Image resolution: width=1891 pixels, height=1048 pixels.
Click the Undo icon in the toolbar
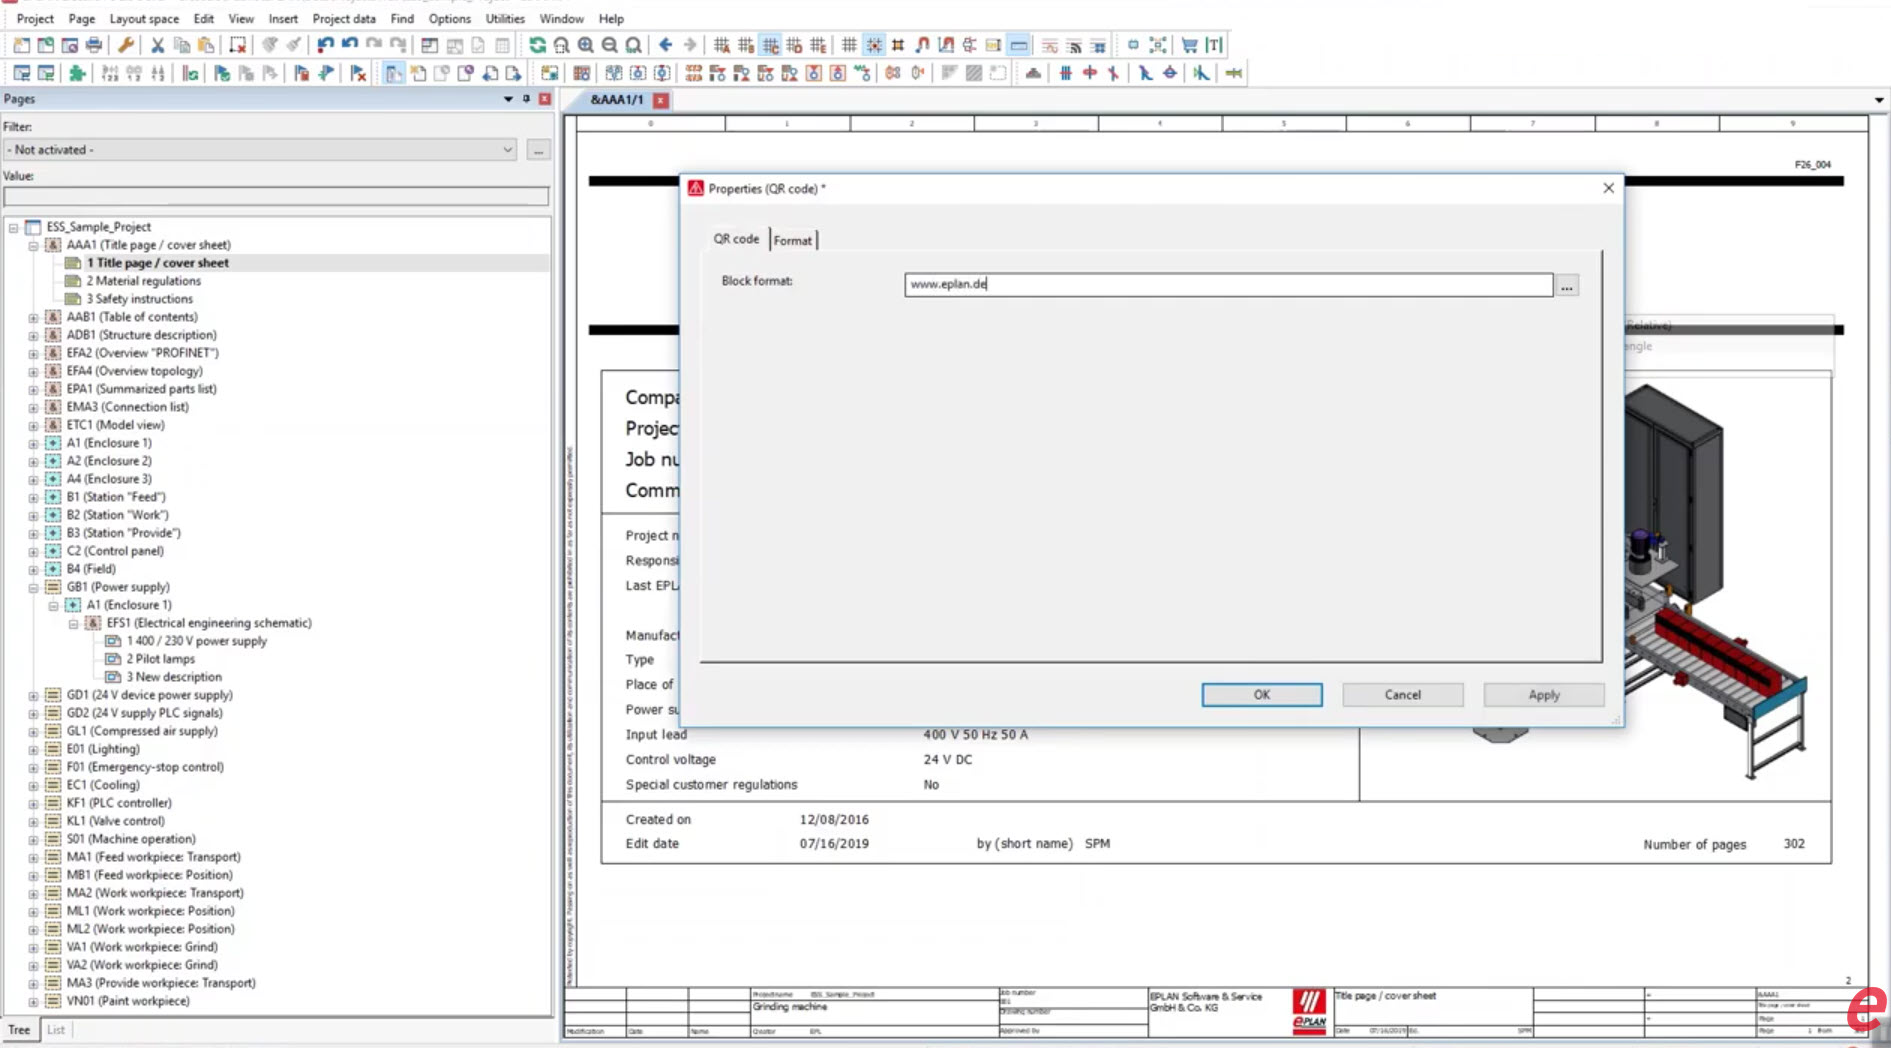(x=327, y=45)
